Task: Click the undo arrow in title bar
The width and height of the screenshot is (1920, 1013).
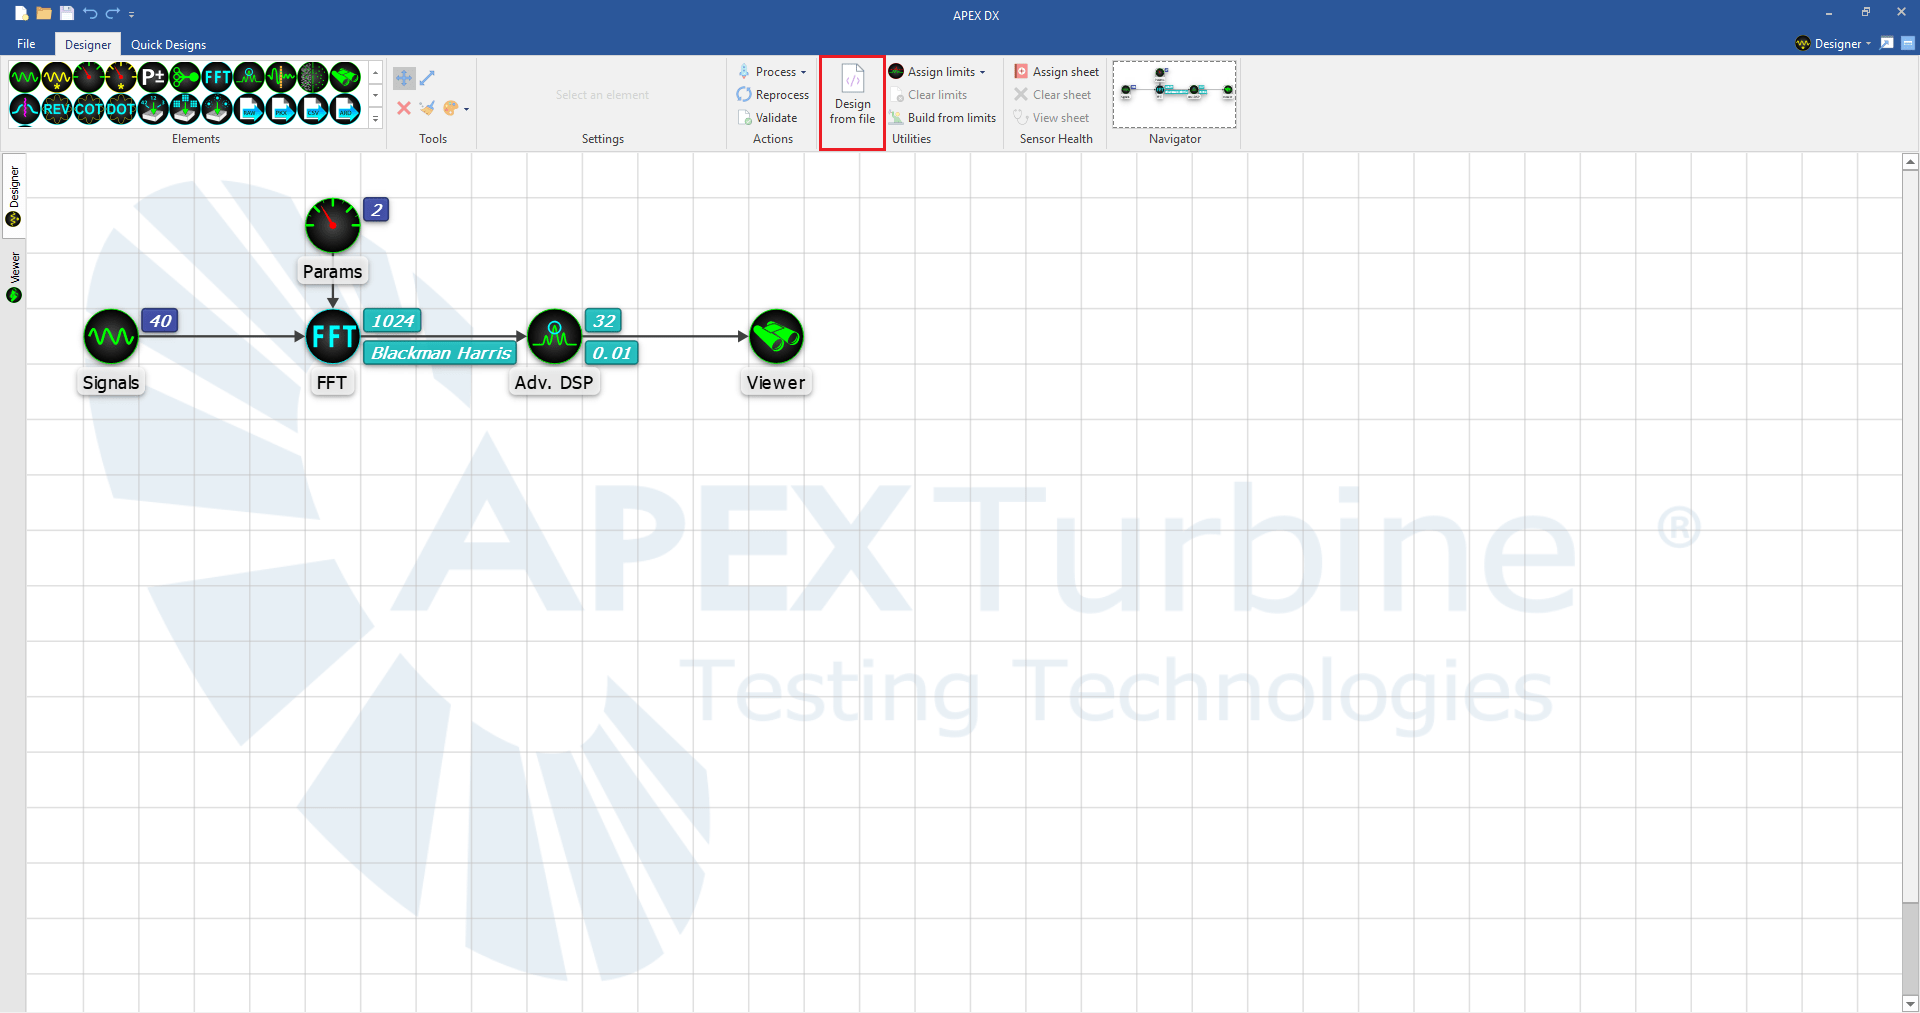Action: pos(90,13)
